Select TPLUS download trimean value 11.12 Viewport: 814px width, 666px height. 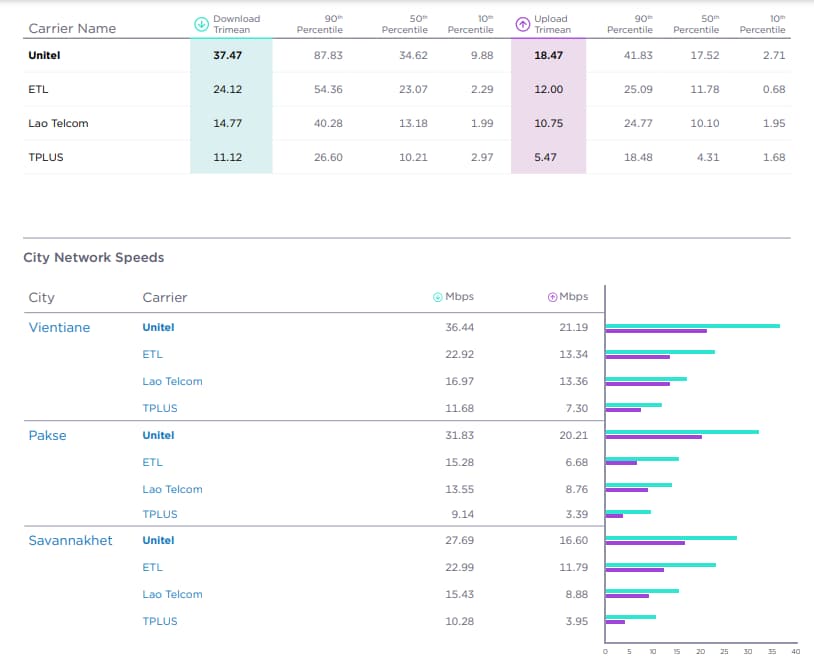pyautogui.click(x=227, y=157)
